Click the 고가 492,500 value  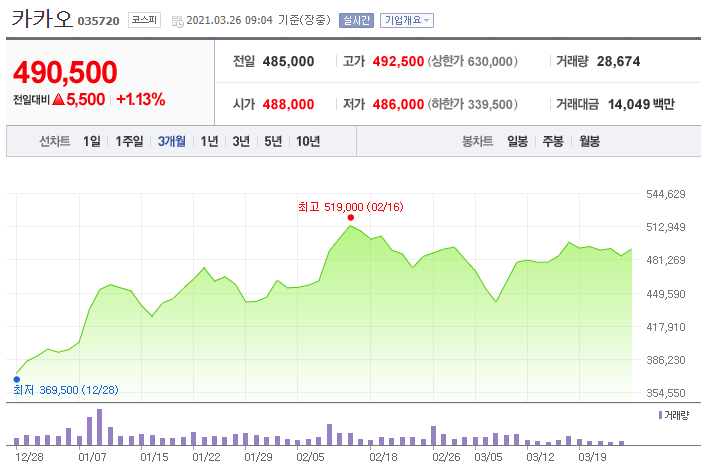pos(398,61)
